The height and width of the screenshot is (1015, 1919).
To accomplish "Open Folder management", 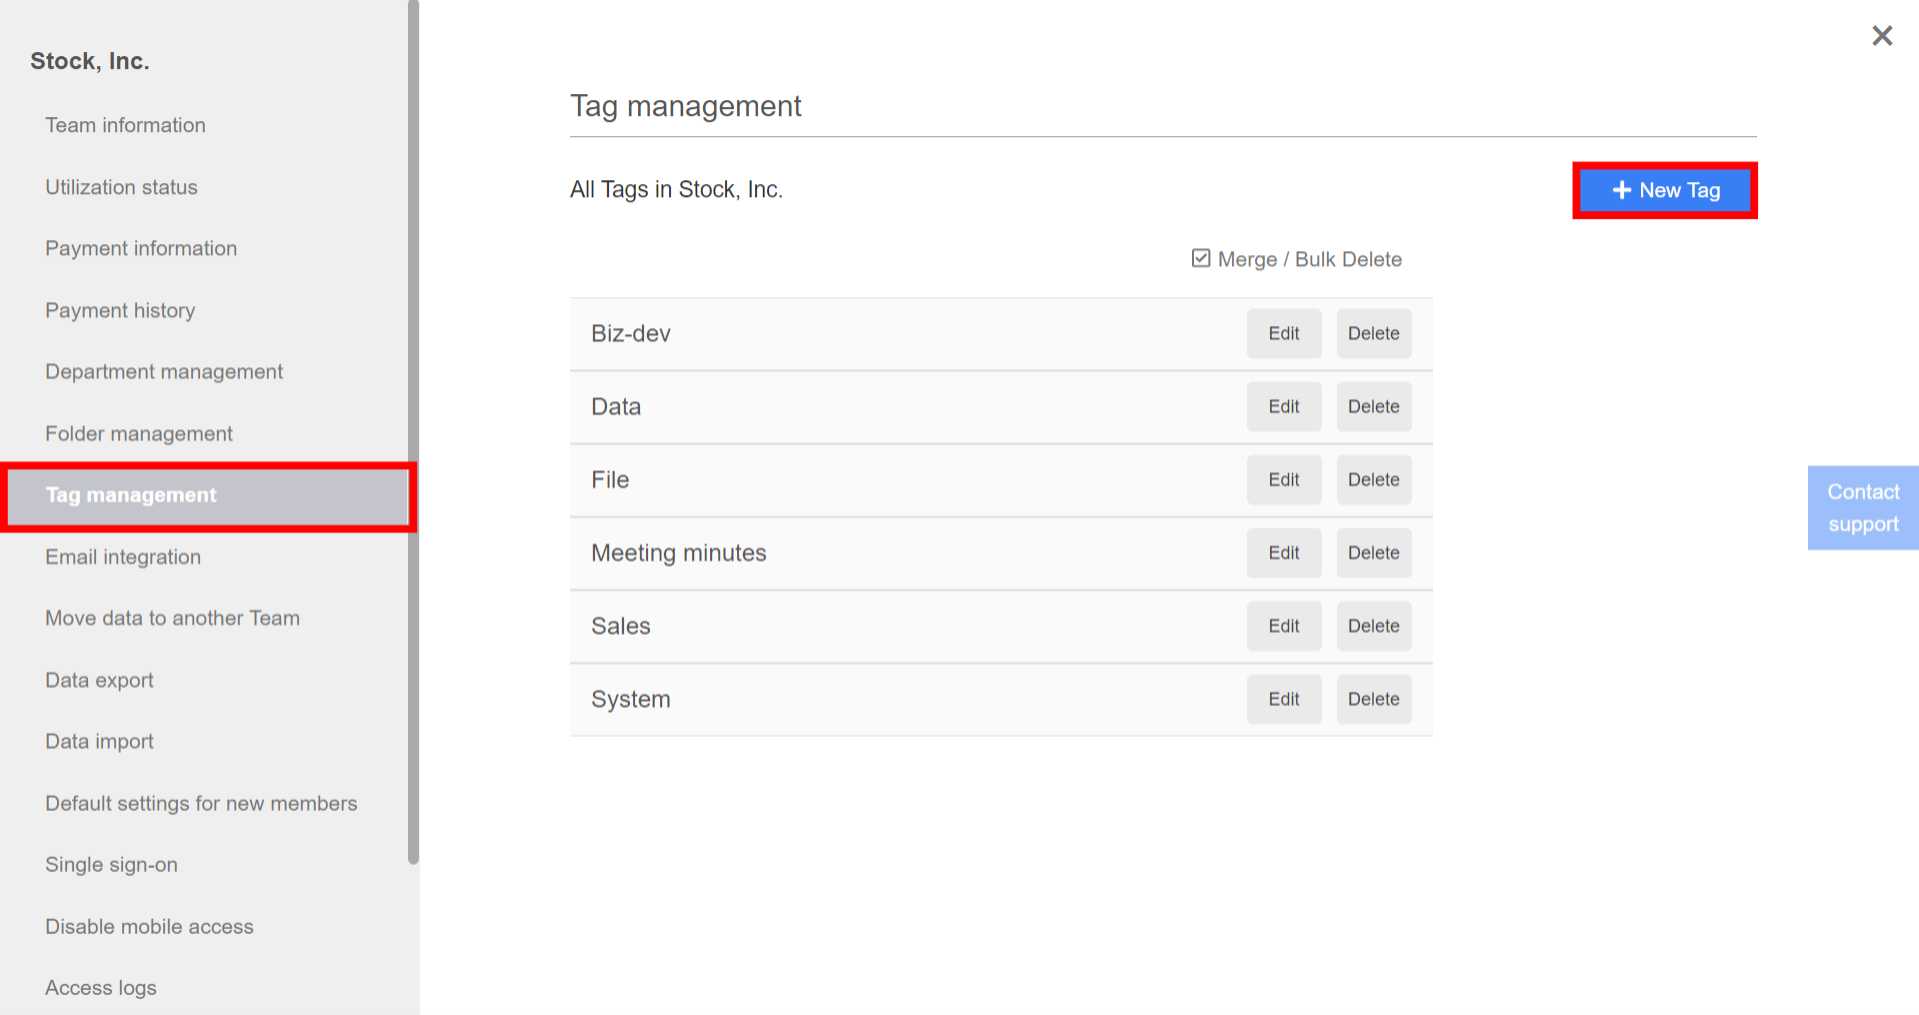I will click(138, 433).
